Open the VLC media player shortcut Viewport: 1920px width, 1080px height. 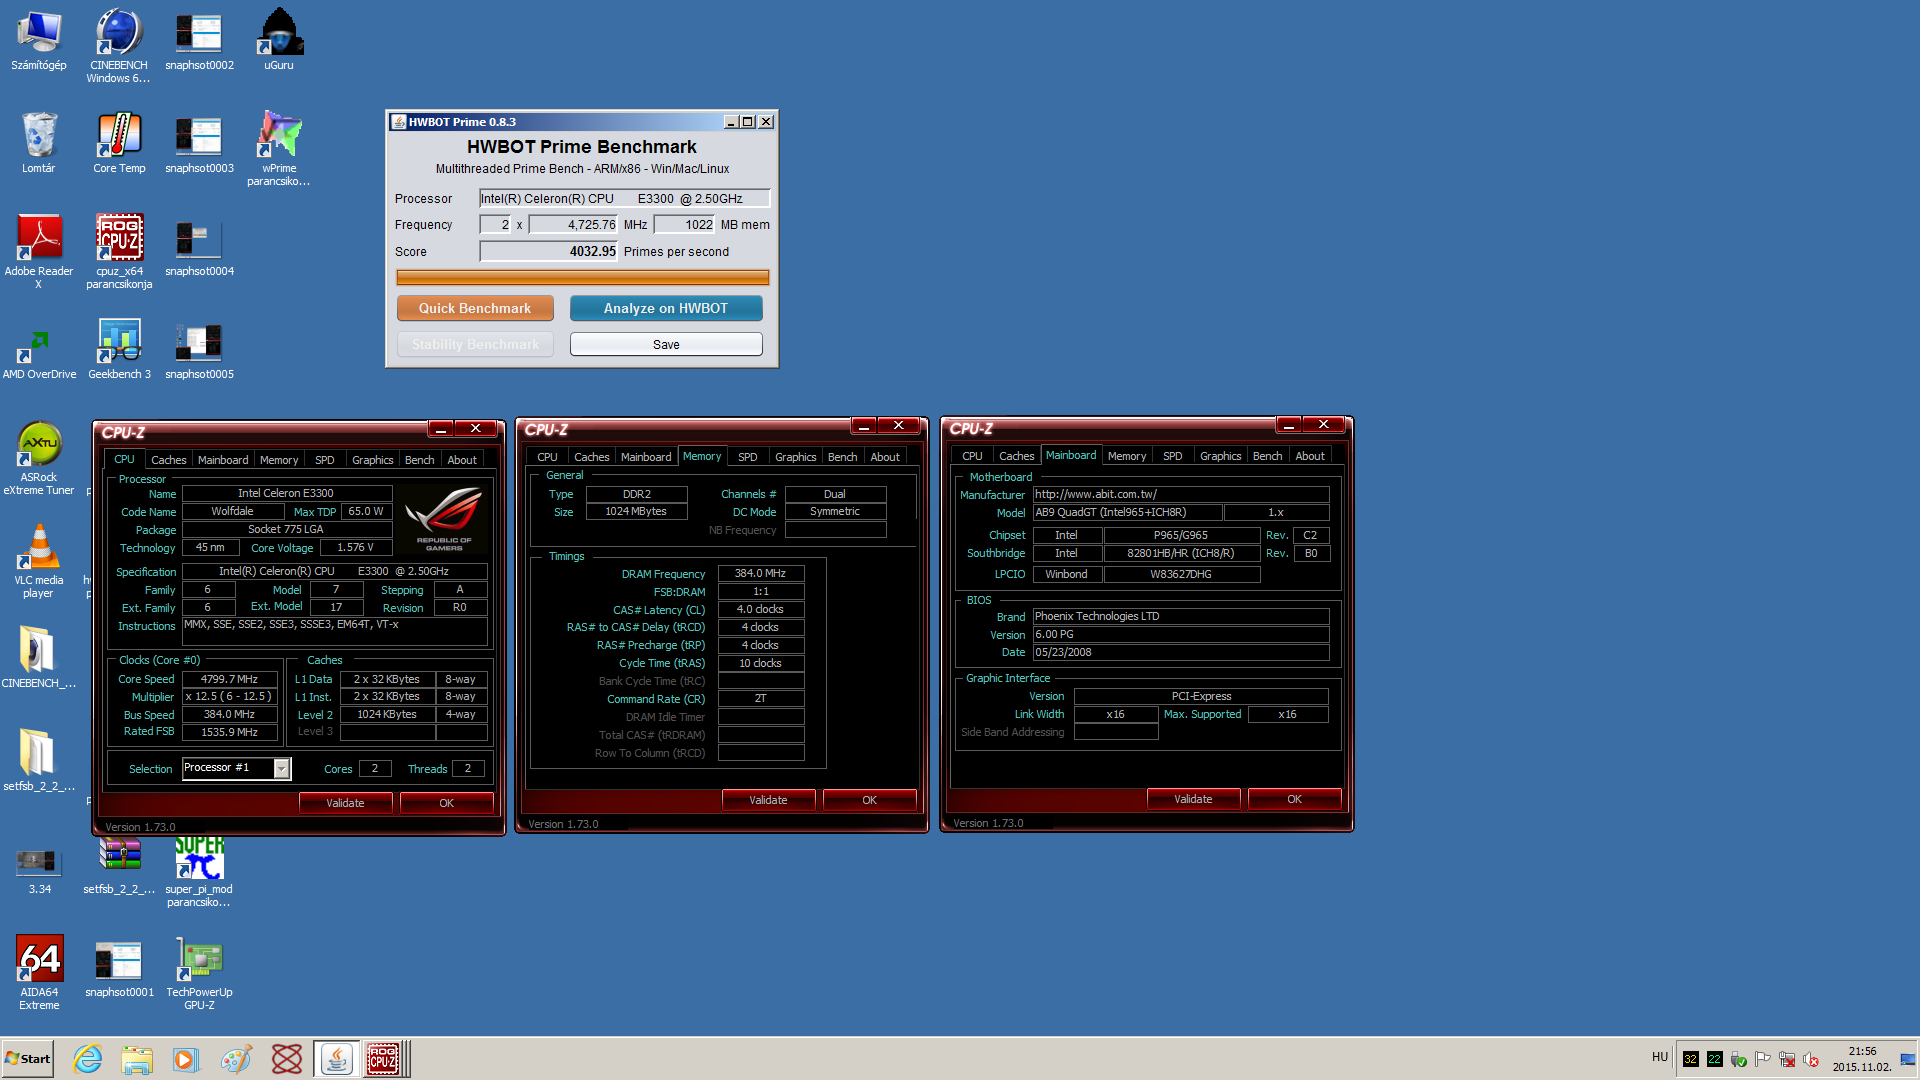click(x=39, y=560)
